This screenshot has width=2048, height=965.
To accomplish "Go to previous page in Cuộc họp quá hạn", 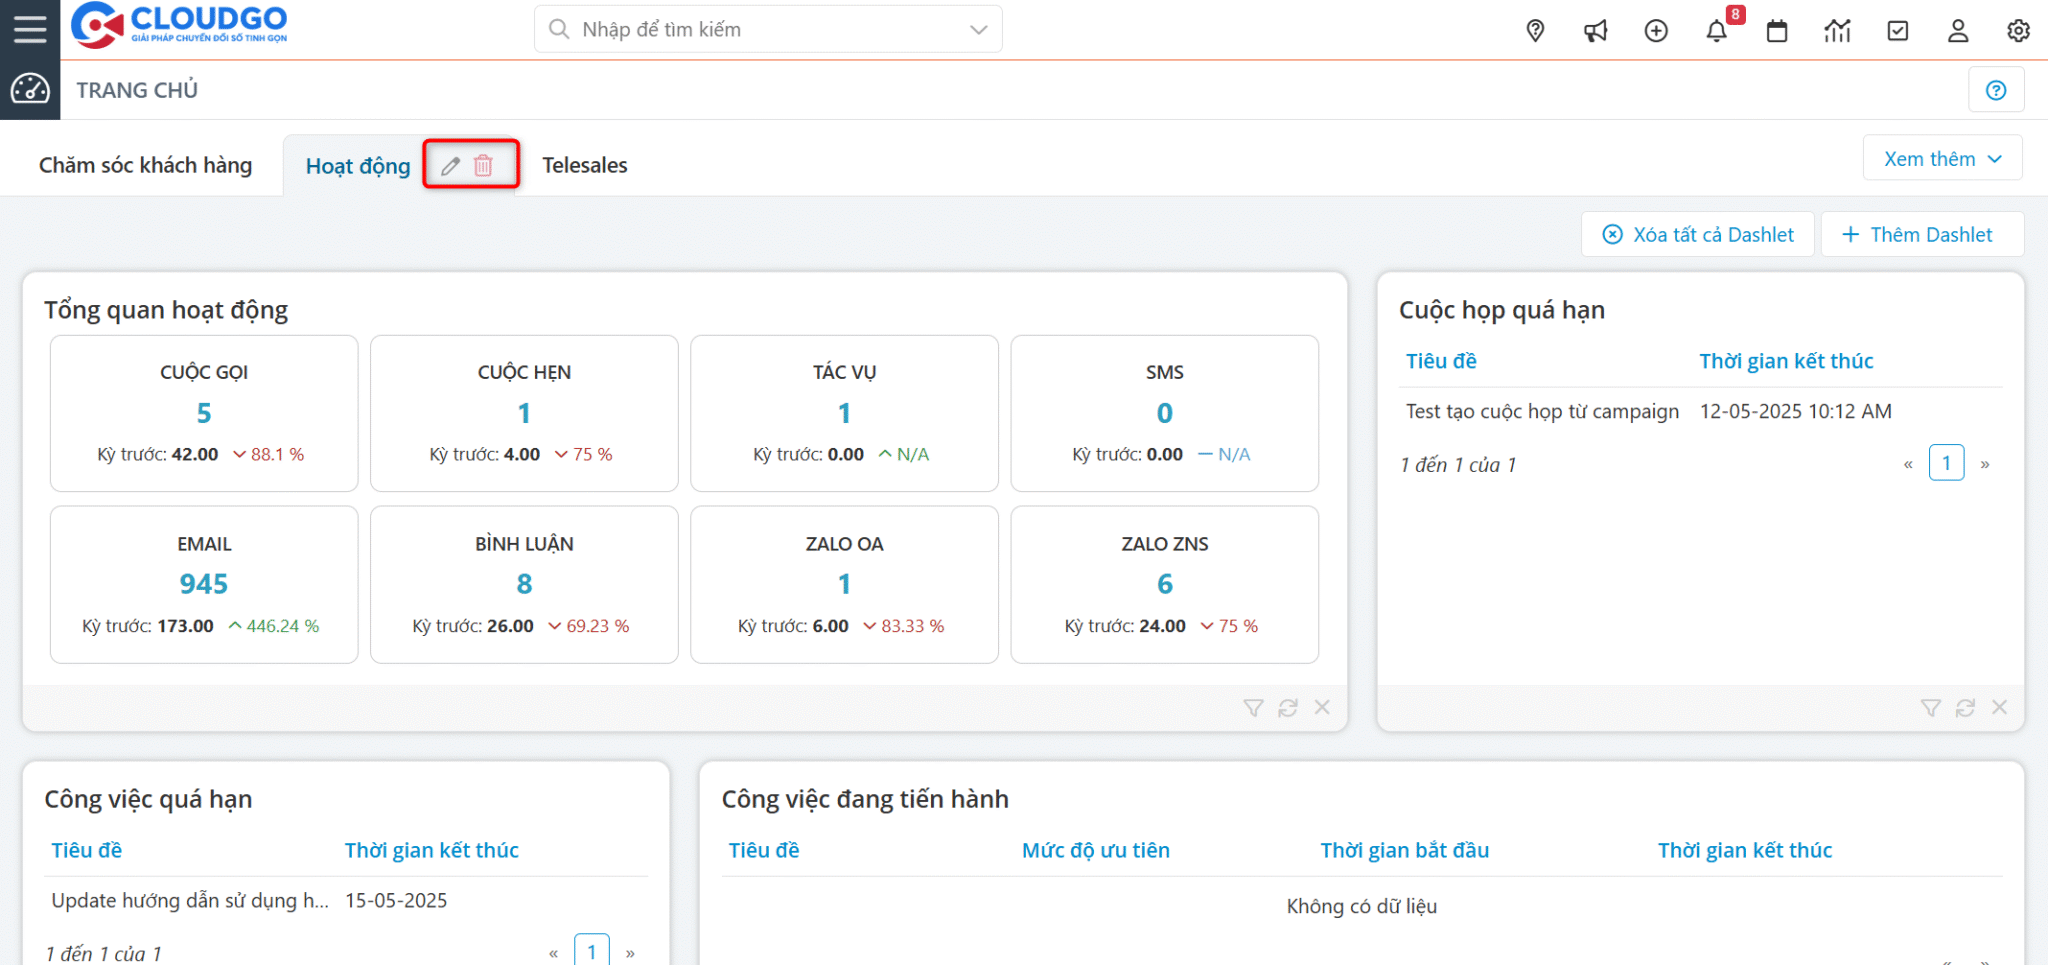I will (x=1908, y=464).
